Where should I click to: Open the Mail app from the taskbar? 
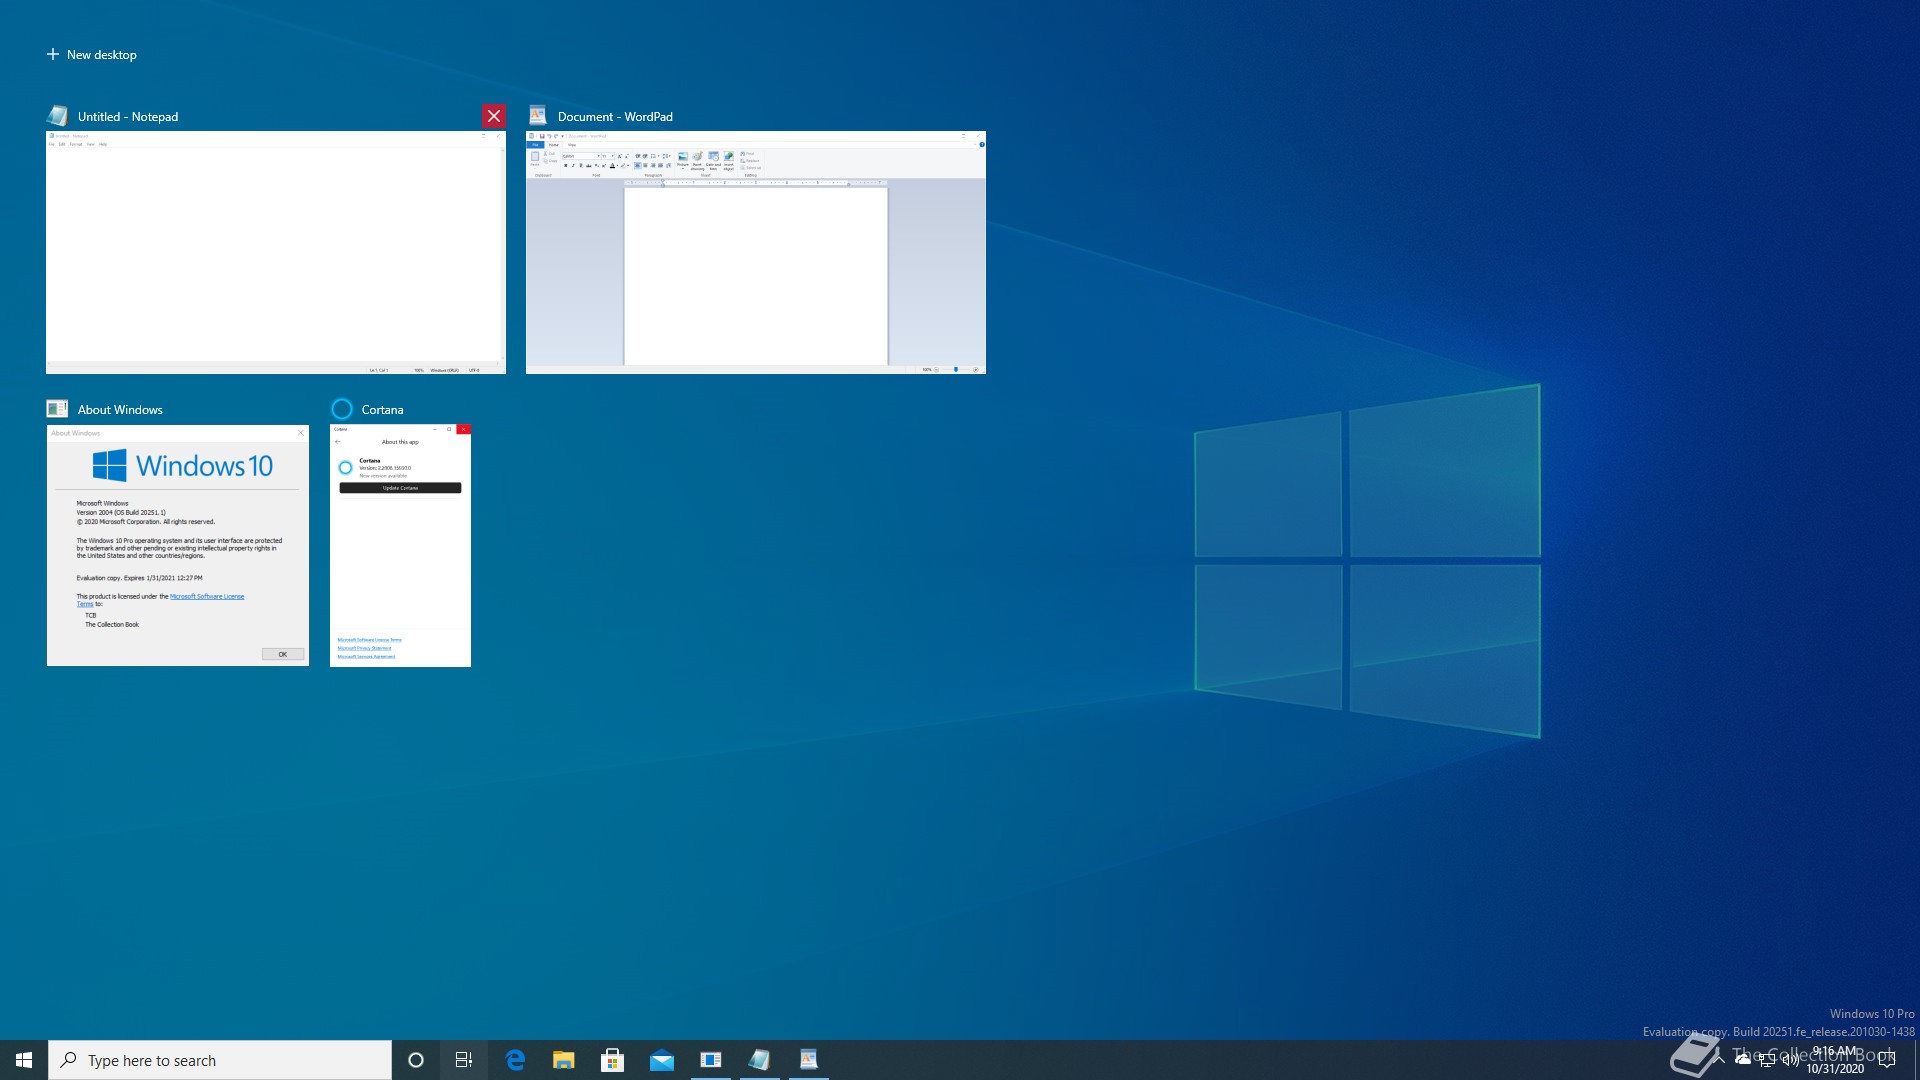tap(662, 1060)
